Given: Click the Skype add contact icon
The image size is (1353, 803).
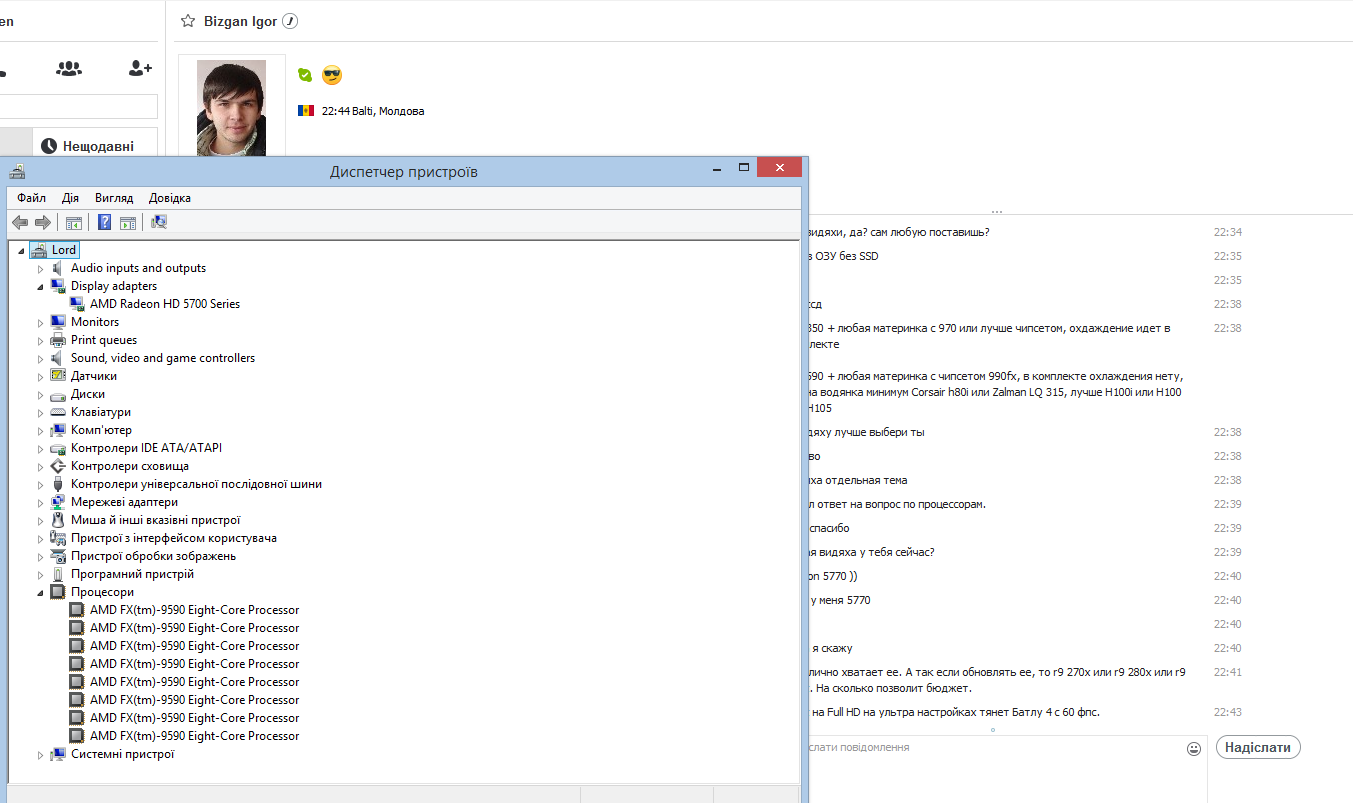Looking at the screenshot, I should 140,68.
